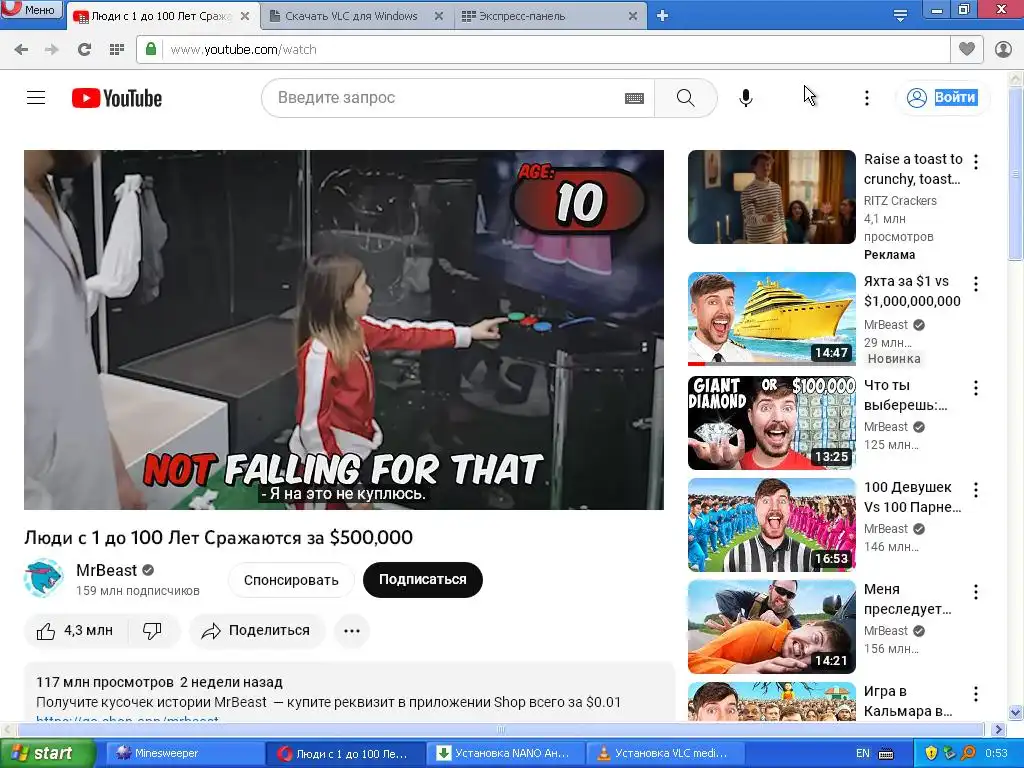Go forward with the browser forward arrow
This screenshot has height=768, width=1024.
coord(52,49)
